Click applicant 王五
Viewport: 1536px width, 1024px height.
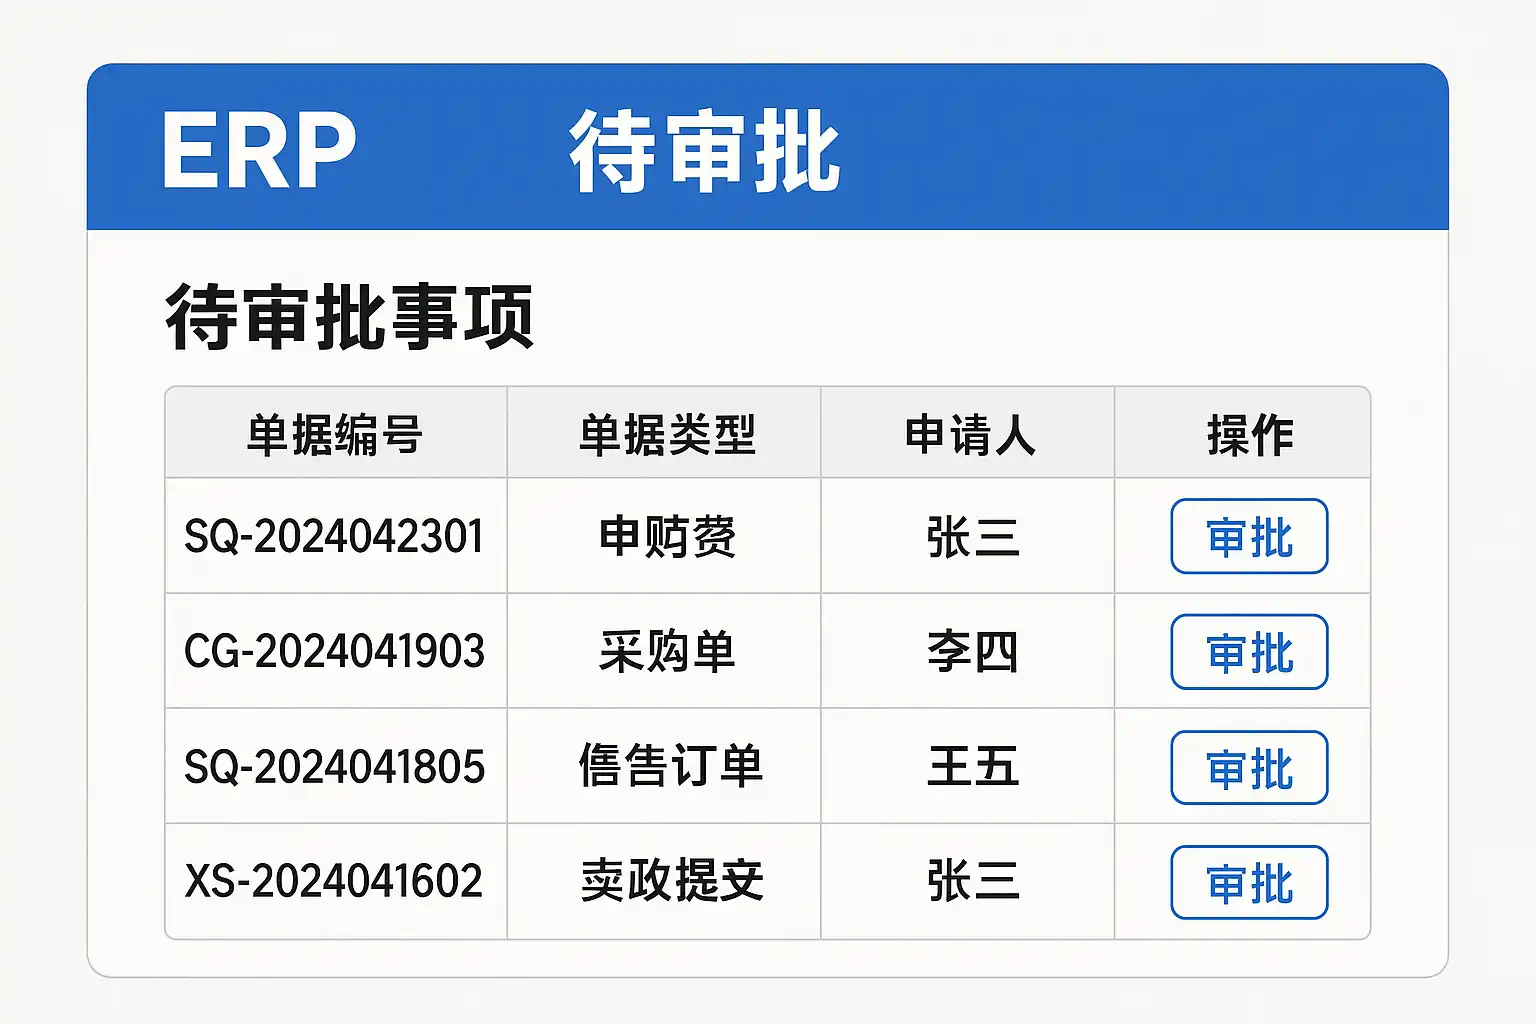[x=972, y=767]
